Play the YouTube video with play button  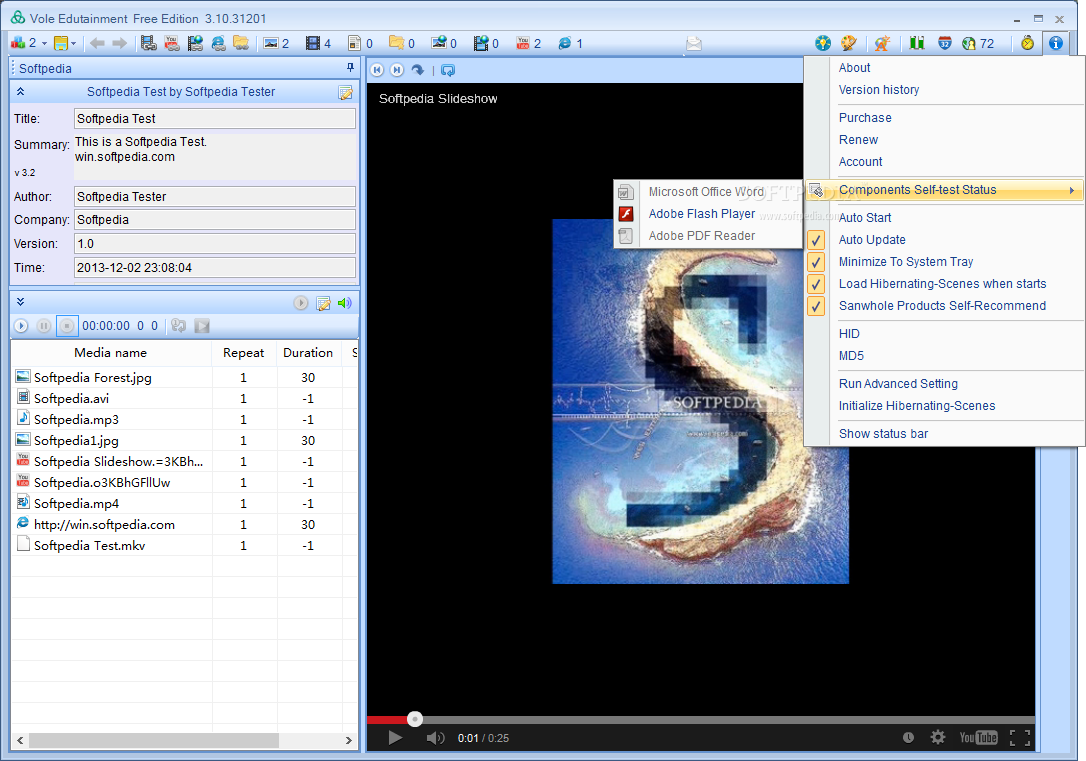coord(395,737)
